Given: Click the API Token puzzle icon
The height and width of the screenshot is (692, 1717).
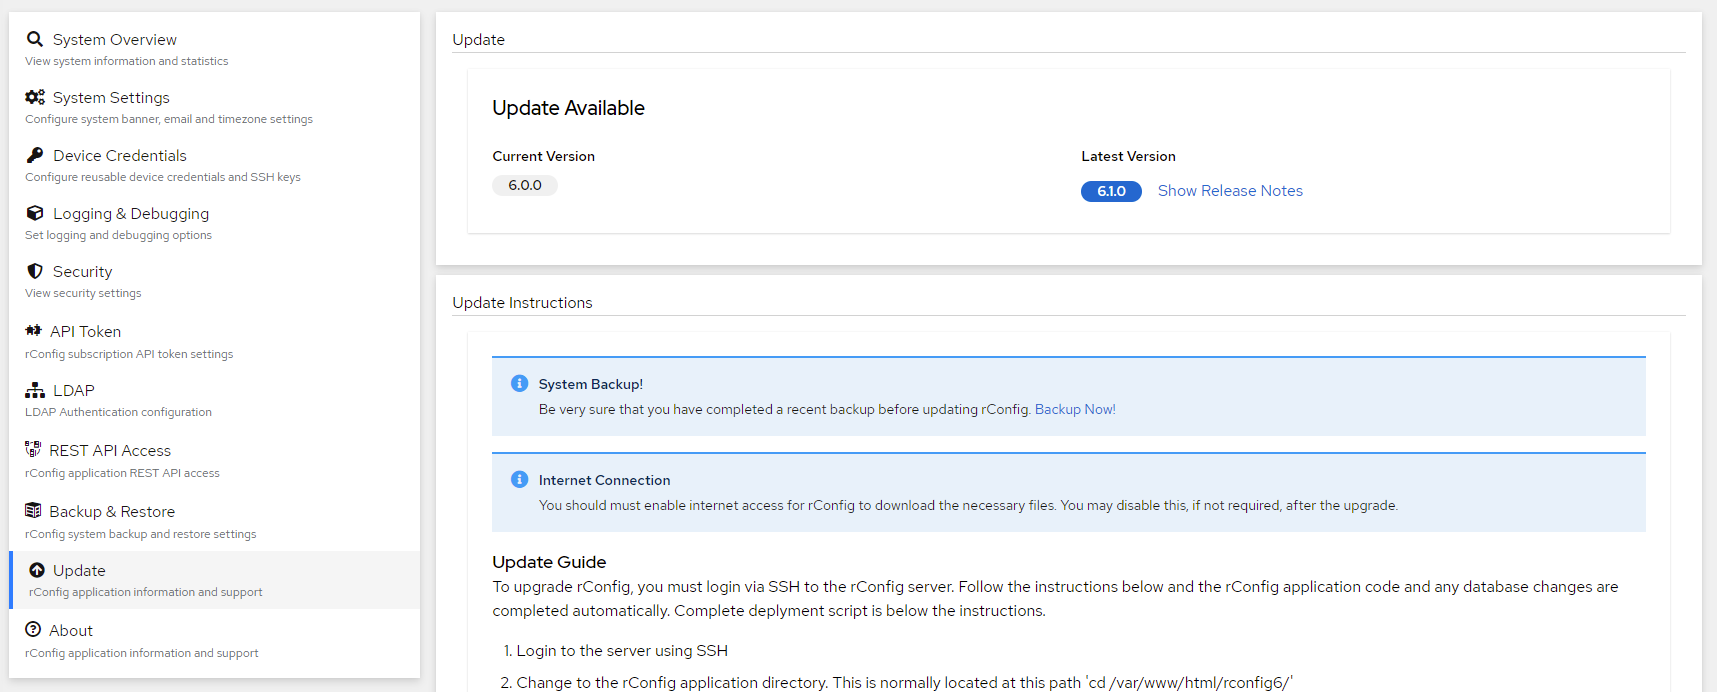Looking at the screenshot, I should point(34,331).
